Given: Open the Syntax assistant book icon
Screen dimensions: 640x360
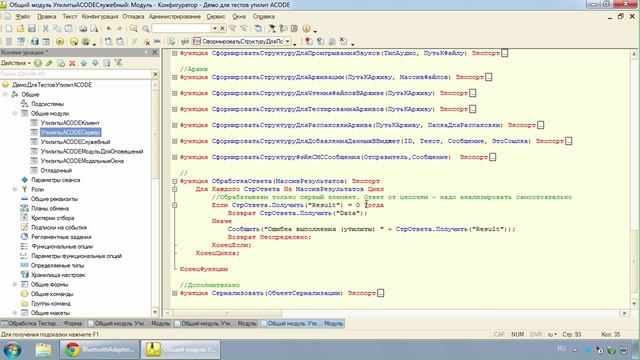Looking at the screenshot, I should pos(294,29).
